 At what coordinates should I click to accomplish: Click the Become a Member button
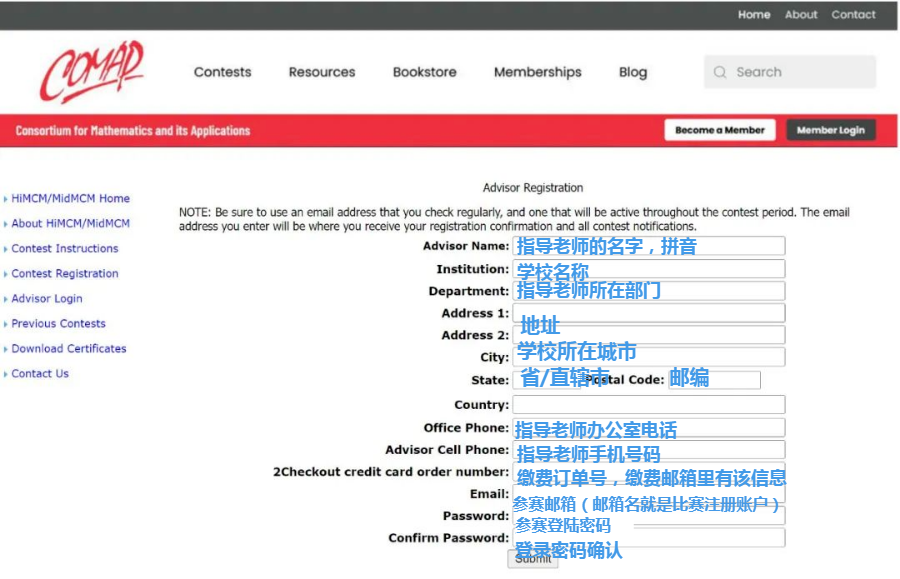click(x=720, y=130)
